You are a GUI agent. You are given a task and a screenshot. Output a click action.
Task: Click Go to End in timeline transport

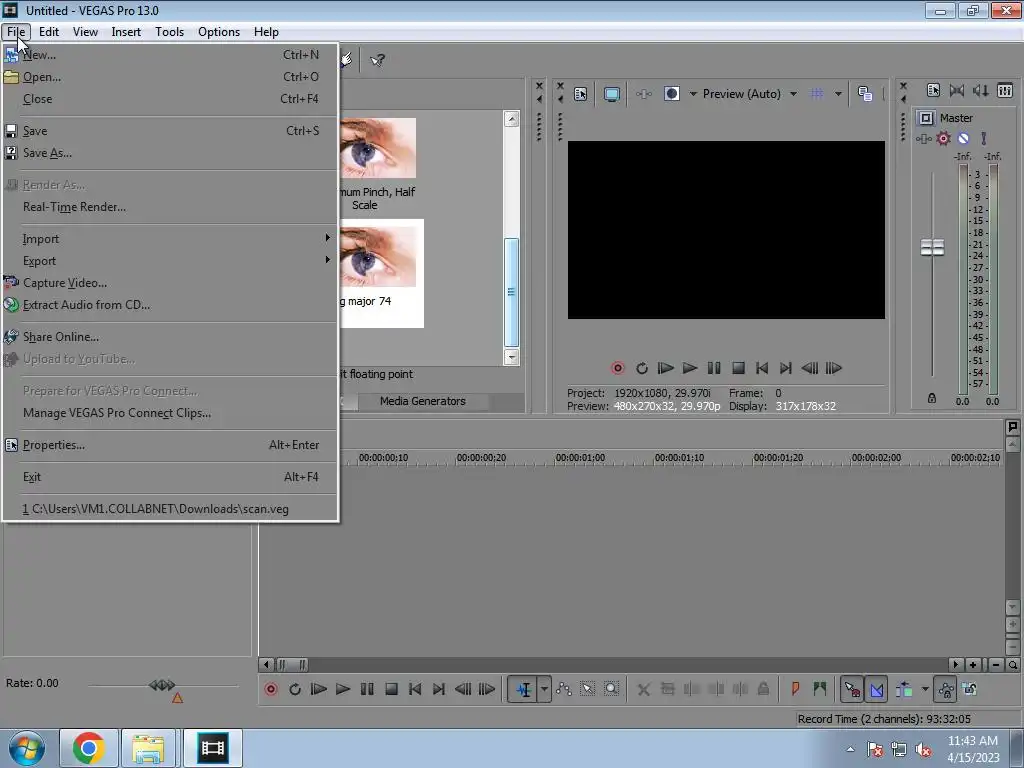point(439,689)
